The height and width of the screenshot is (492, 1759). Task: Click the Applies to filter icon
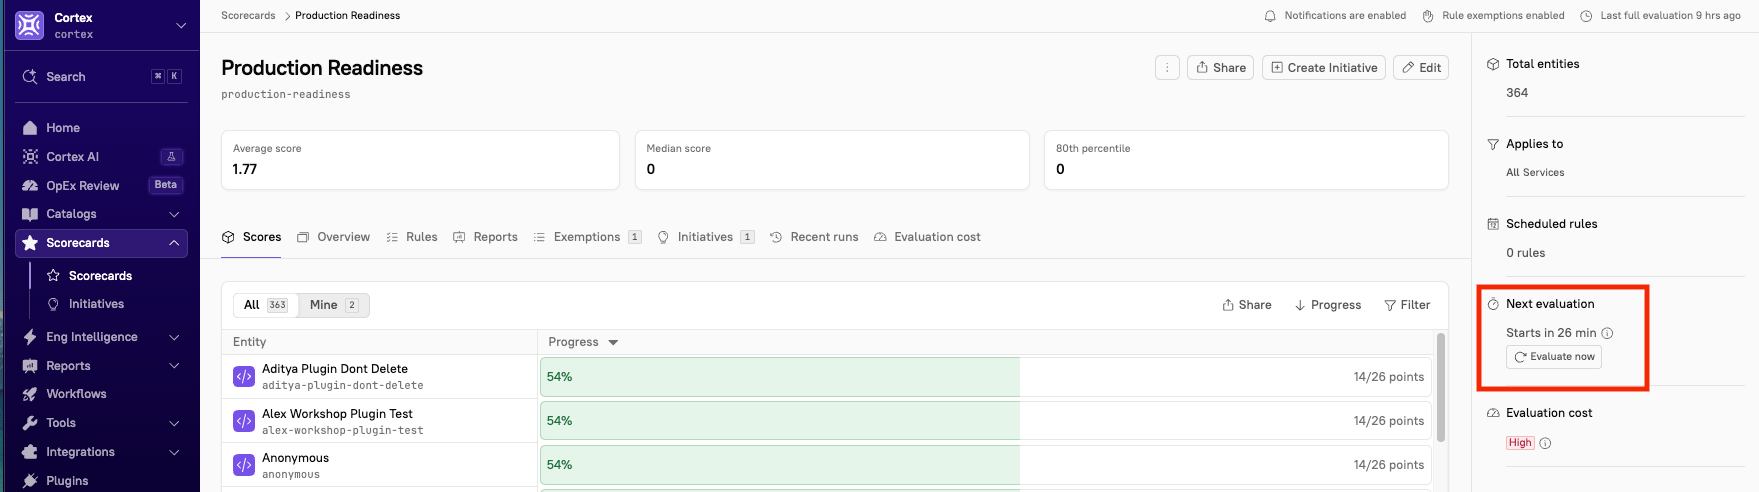point(1493,144)
